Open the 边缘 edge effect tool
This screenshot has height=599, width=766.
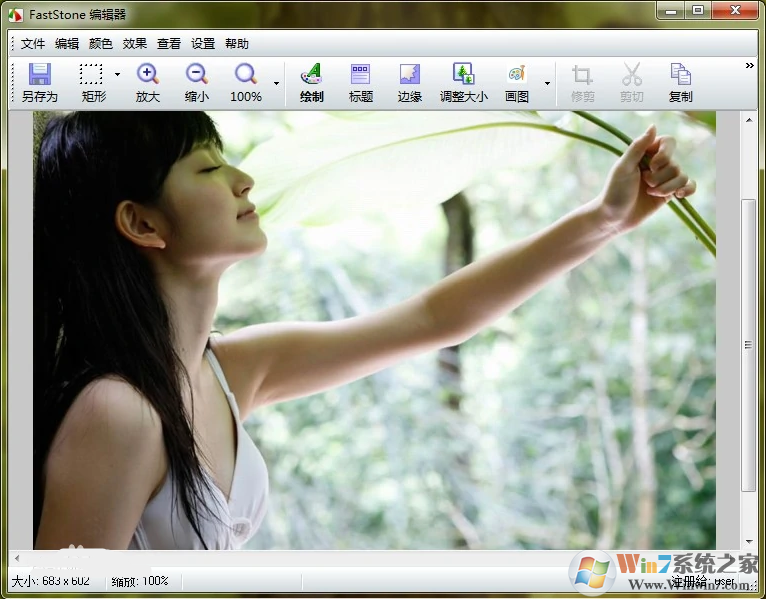point(409,82)
